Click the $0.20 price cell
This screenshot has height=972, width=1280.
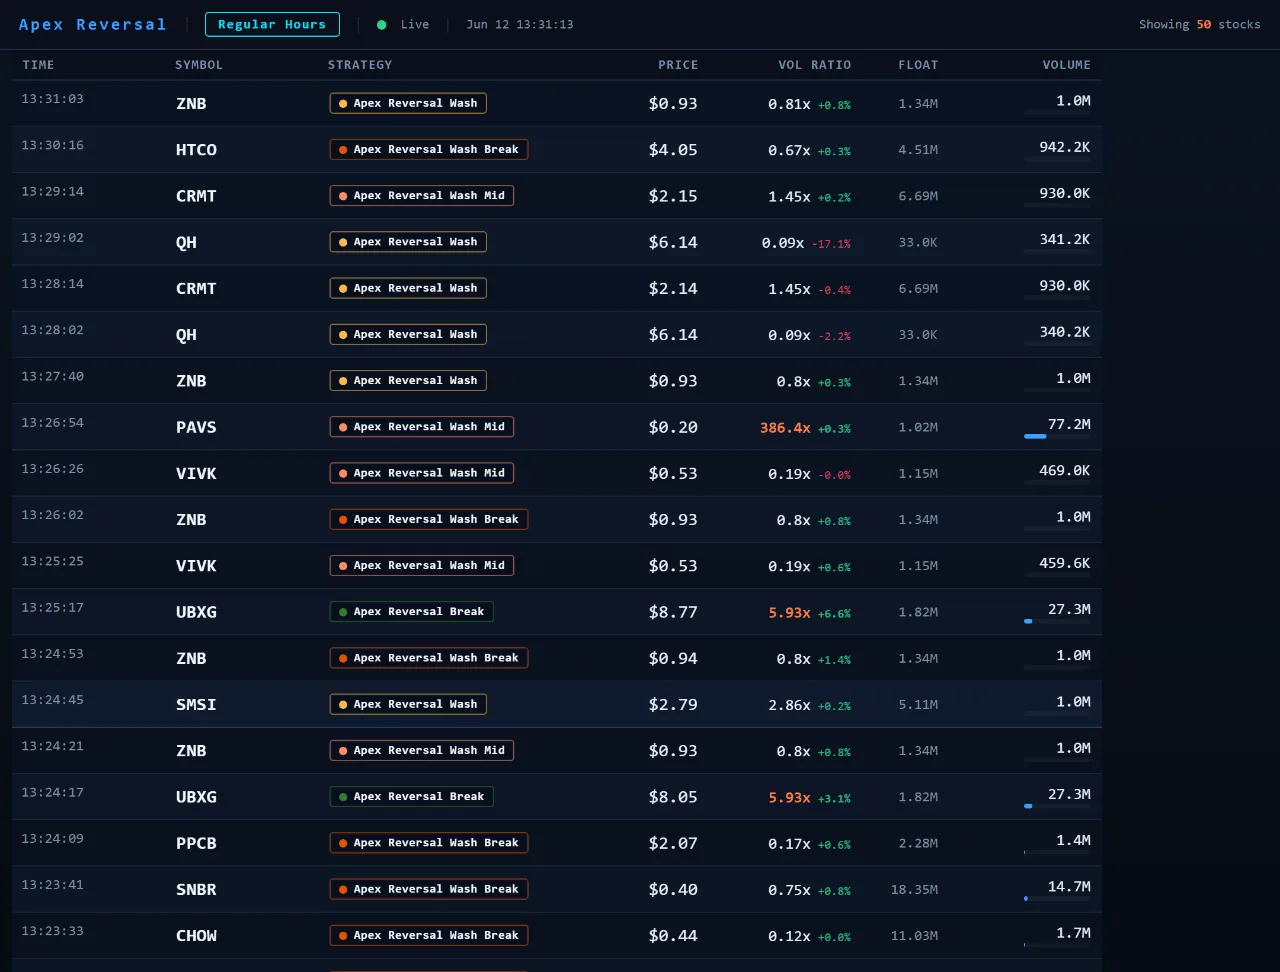[673, 427]
